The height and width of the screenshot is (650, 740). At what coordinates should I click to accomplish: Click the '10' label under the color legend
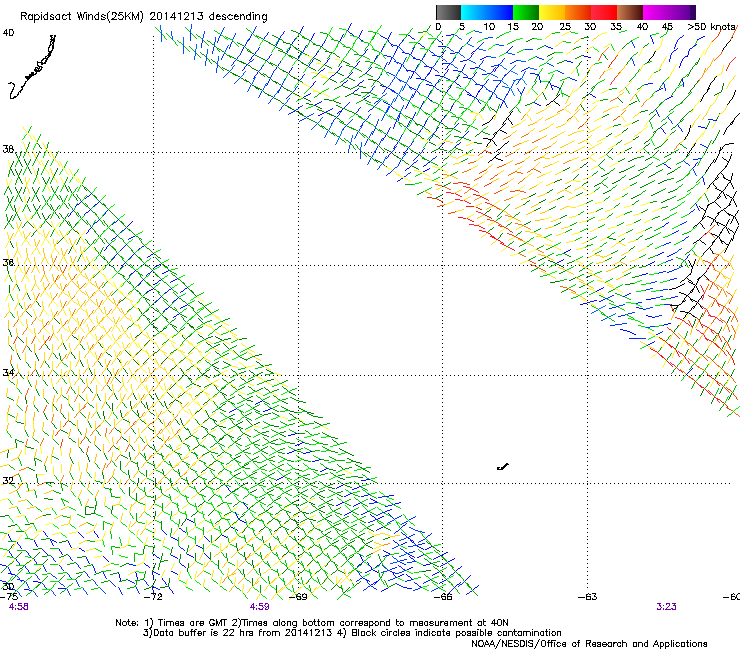[x=489, y=27]
